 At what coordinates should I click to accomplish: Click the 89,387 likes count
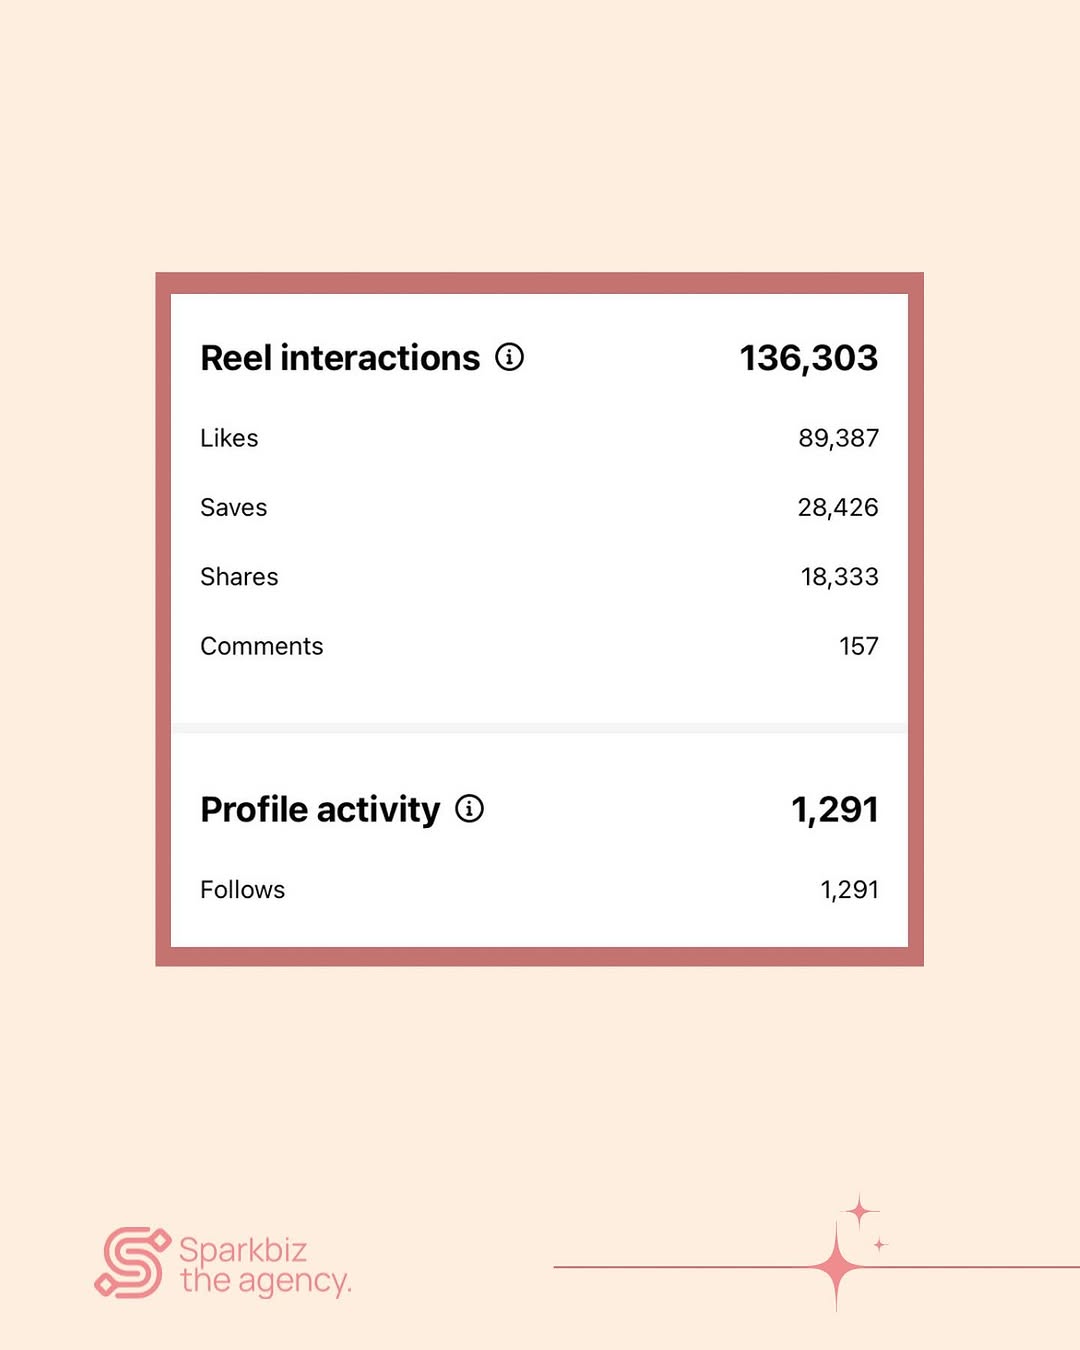tap(839, 438)
